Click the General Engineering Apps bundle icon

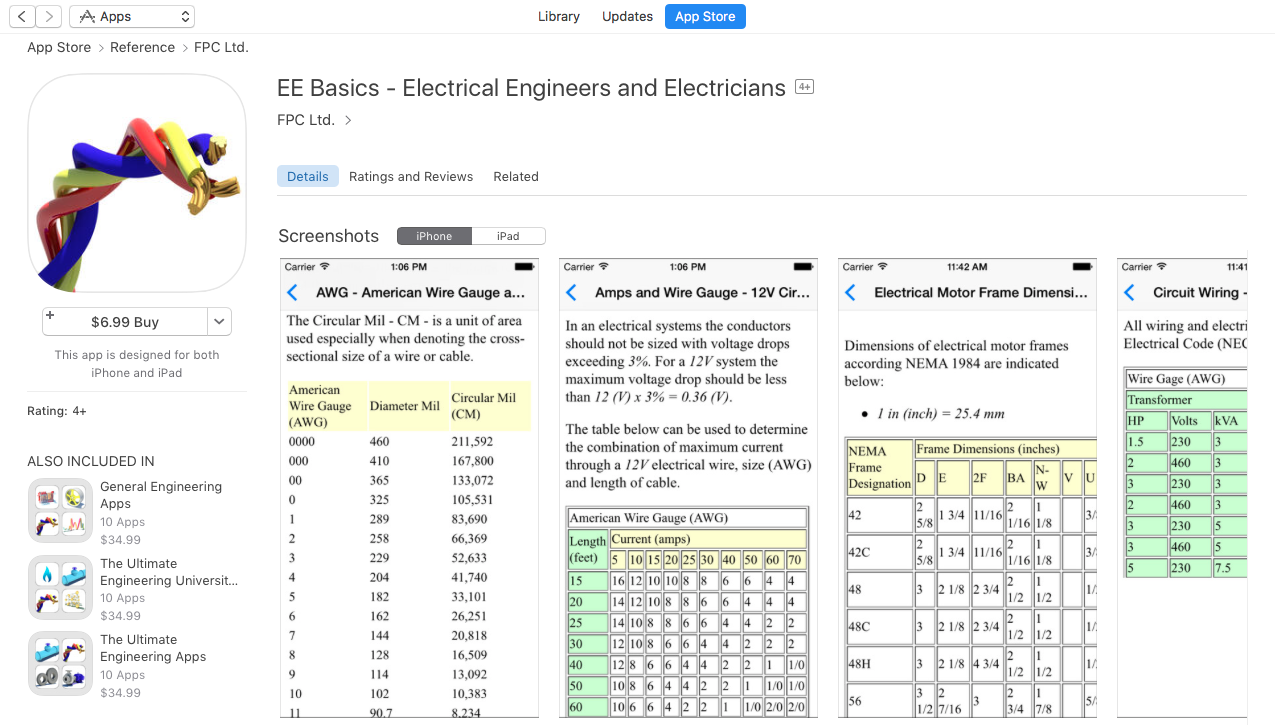tap(60, 511)
